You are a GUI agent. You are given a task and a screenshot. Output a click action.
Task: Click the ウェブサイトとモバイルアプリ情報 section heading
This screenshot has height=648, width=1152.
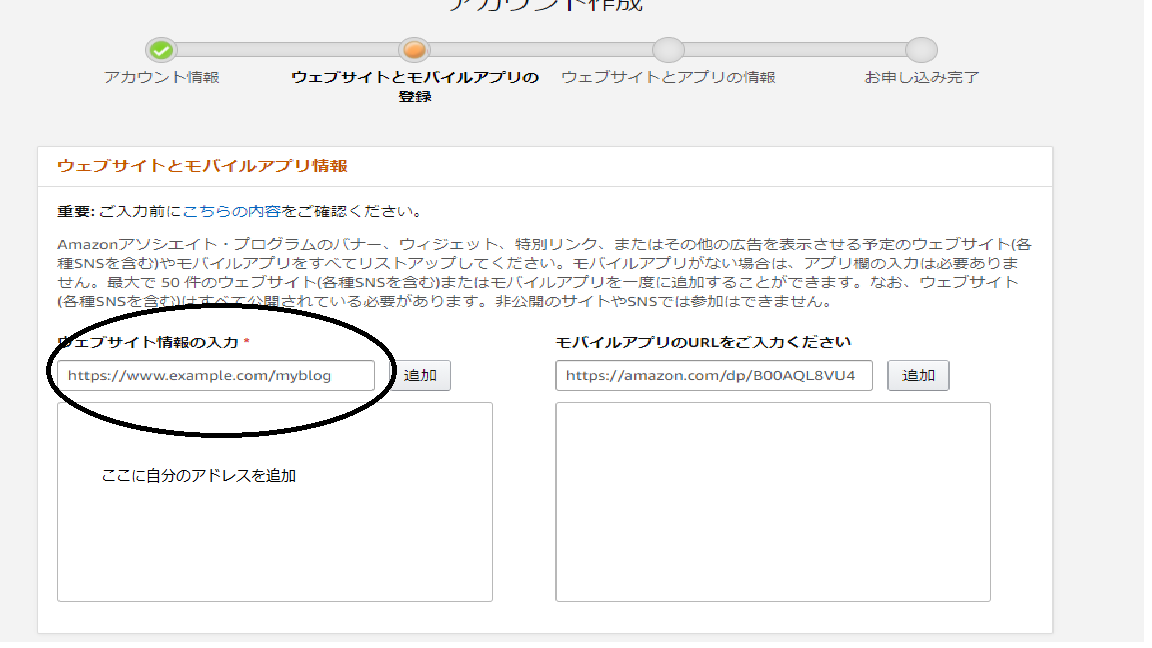tap(204, 168)
